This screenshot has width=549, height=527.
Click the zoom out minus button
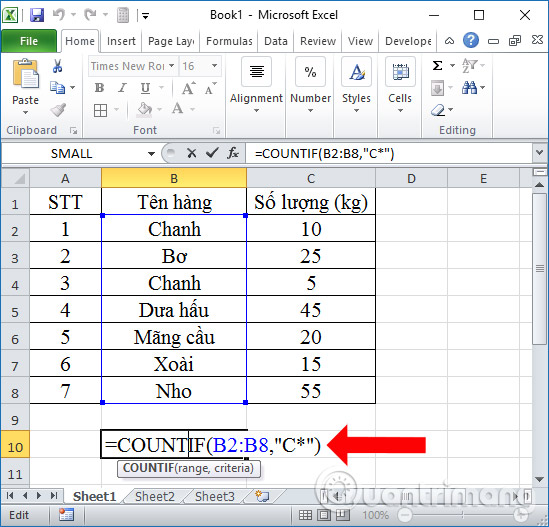point(405,515)
